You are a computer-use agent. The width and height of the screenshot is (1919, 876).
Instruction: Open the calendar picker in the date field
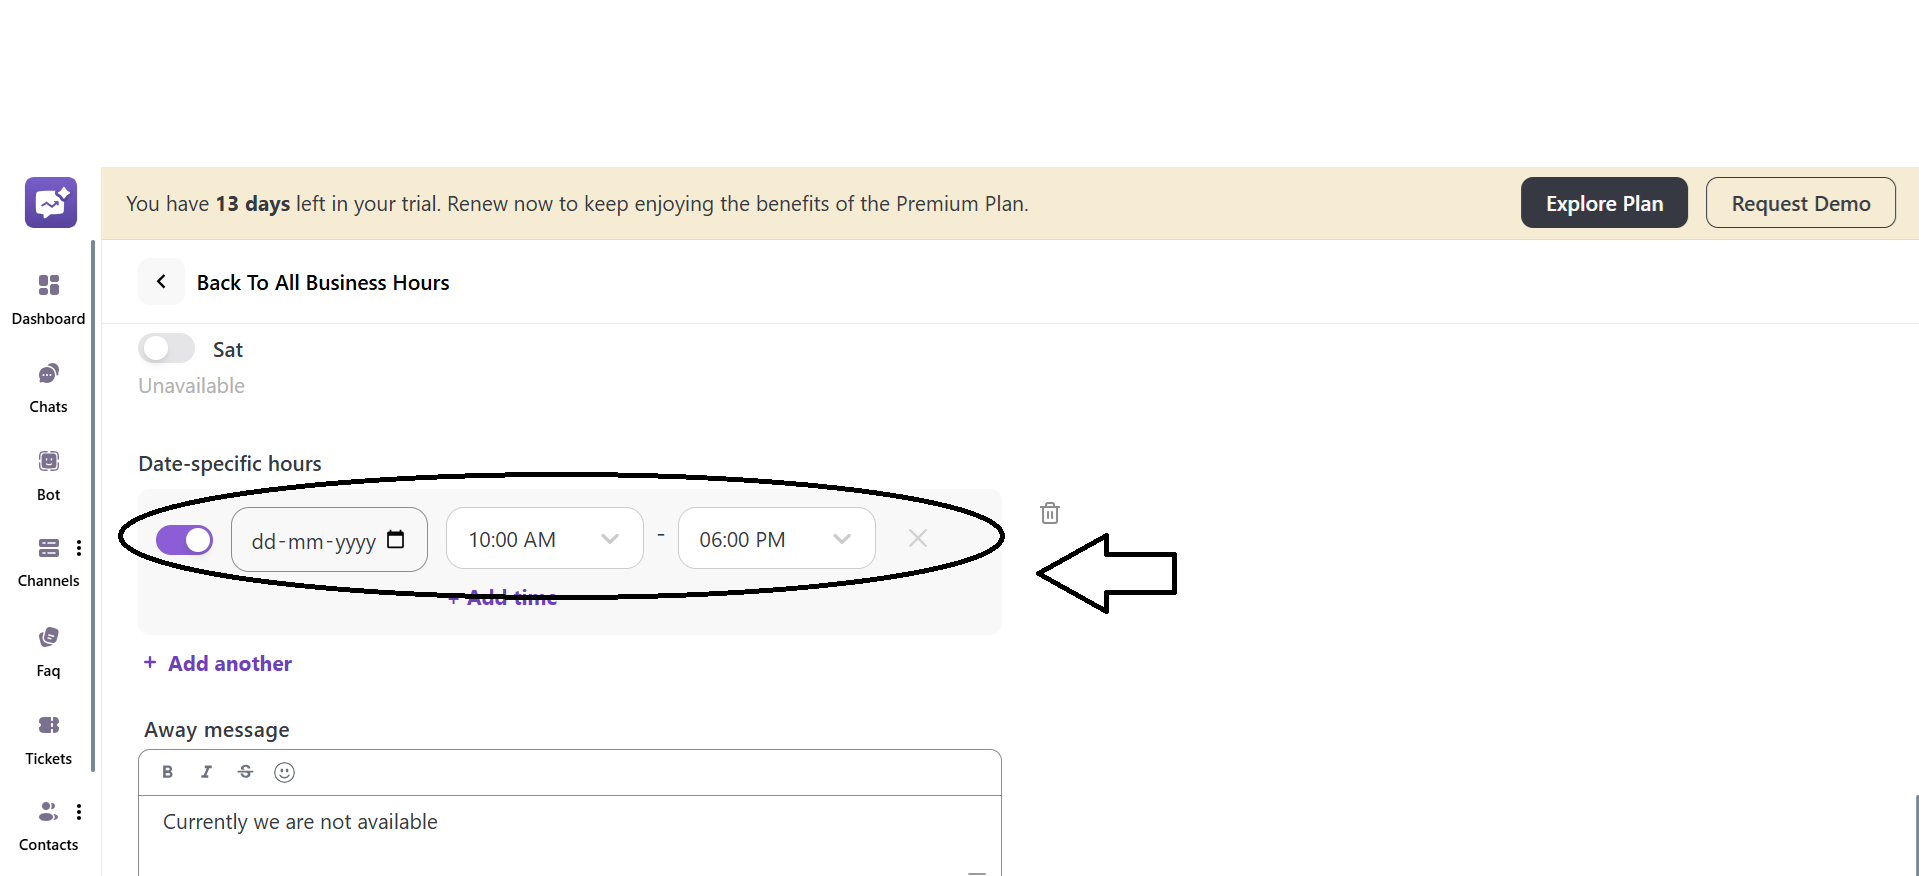[396, 539]
